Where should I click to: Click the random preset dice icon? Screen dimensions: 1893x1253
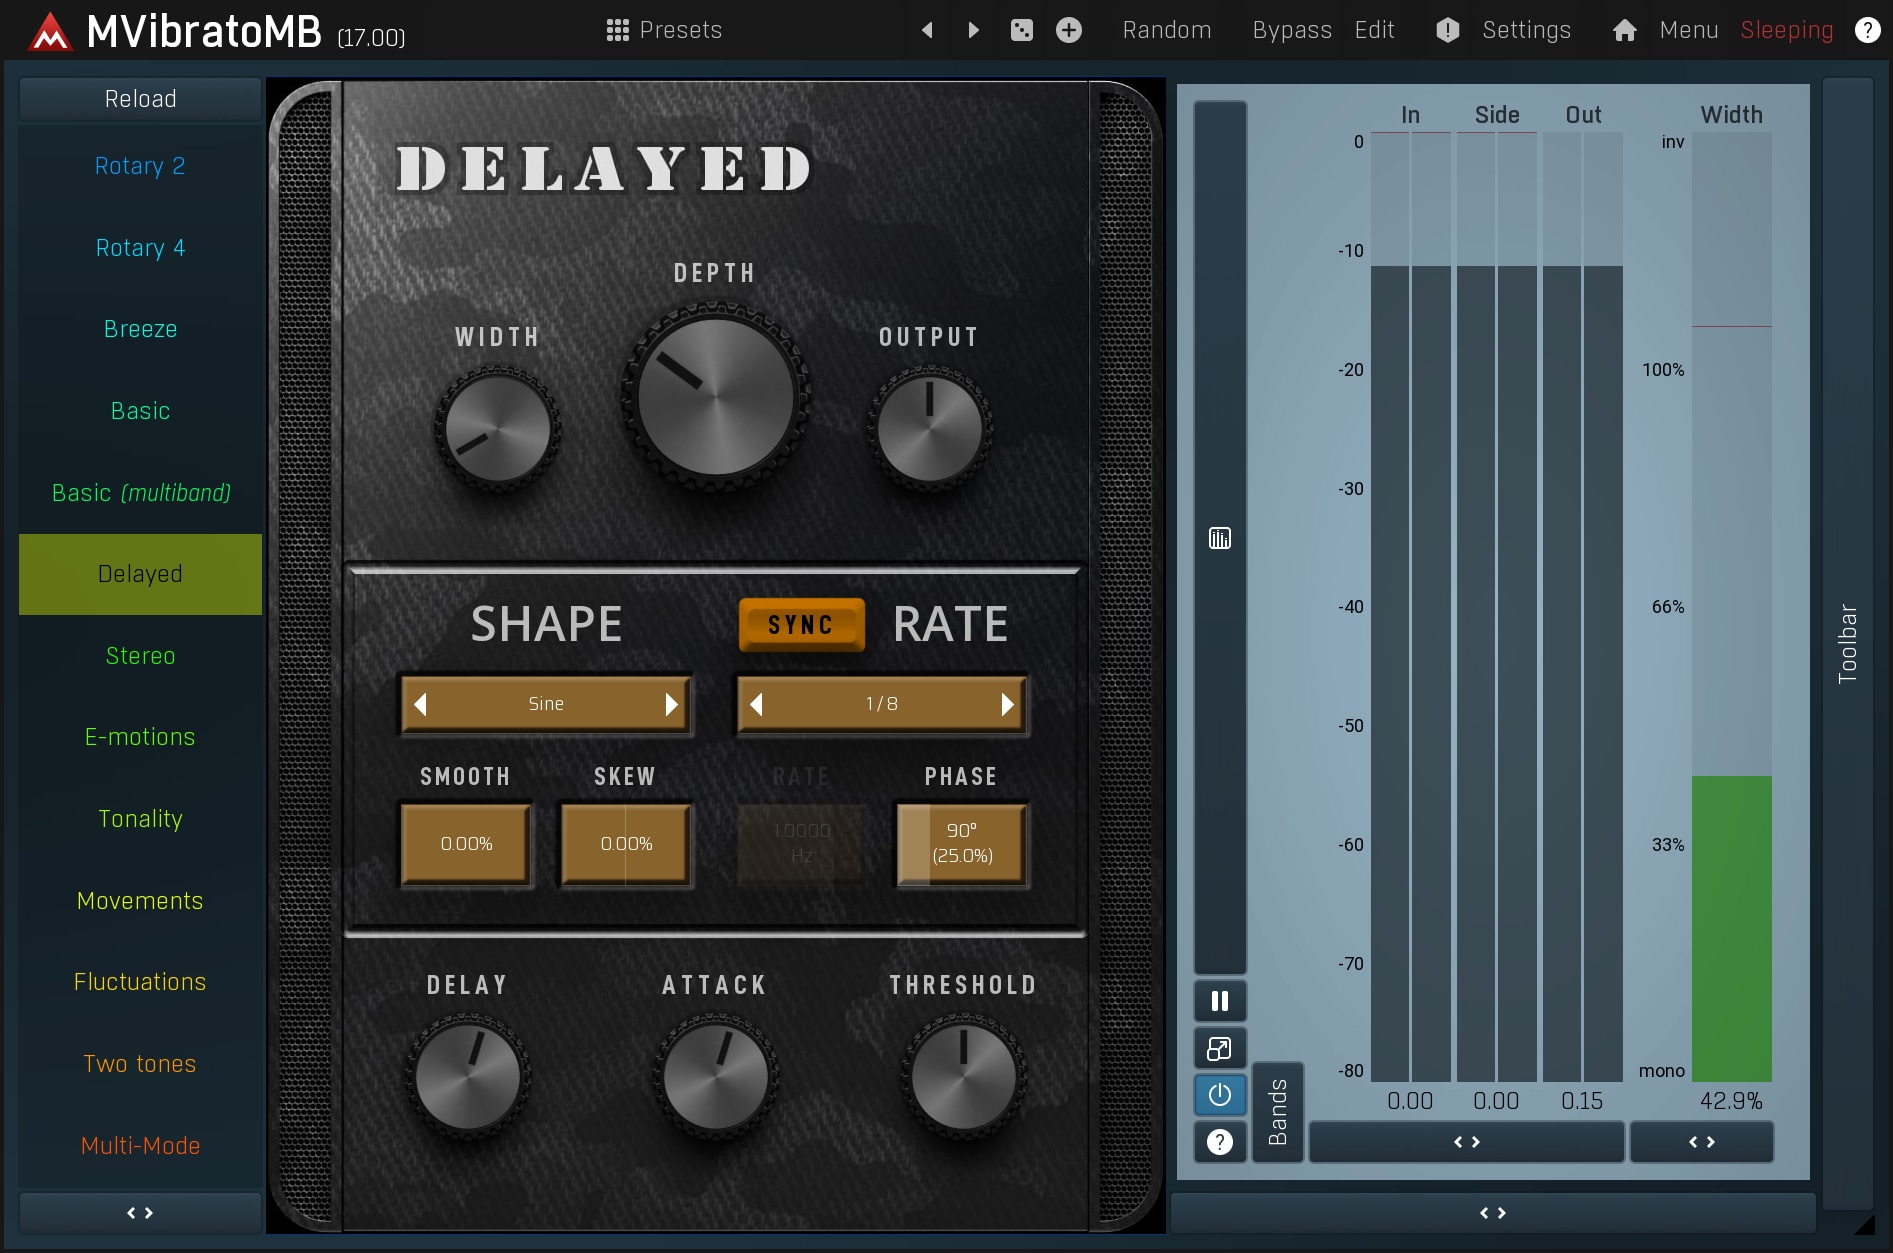pos(1021,30)
